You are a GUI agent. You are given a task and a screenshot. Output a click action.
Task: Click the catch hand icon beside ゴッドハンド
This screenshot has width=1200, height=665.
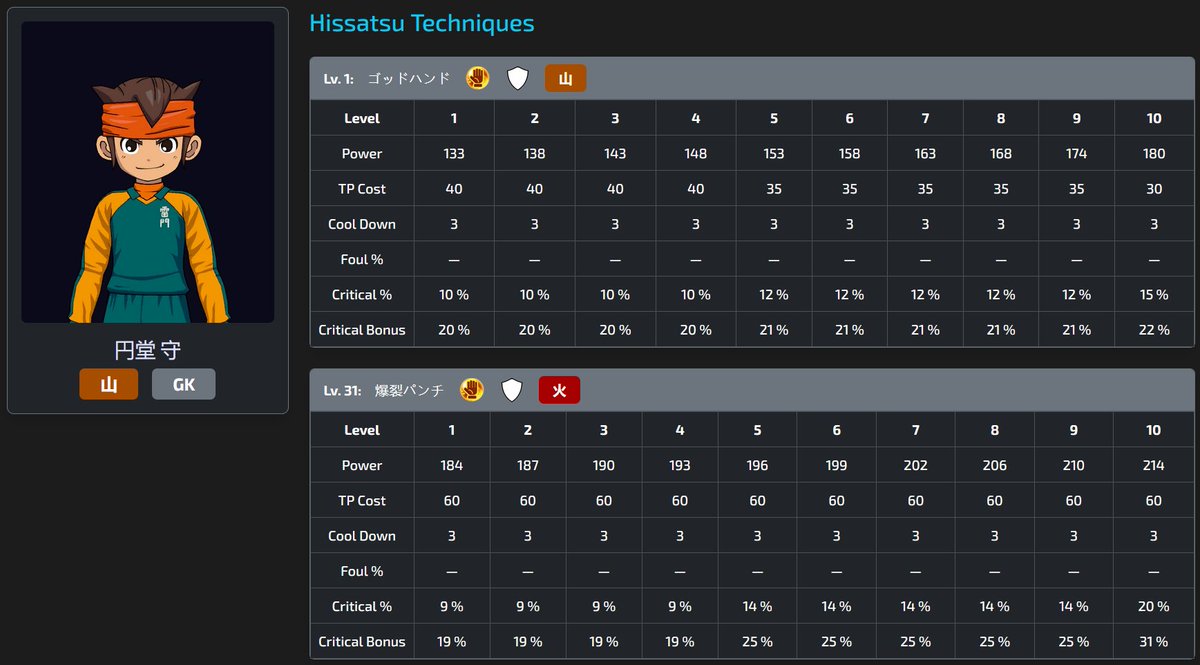click(x=478, y=78)
